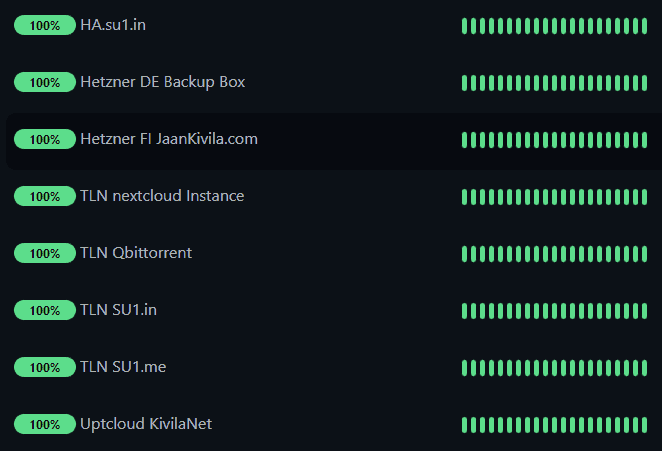Click the heartbeat bar of Uptcloud KivilaNet
The width and height of the screenshot is (662, 451).
(x=554, y=424)
